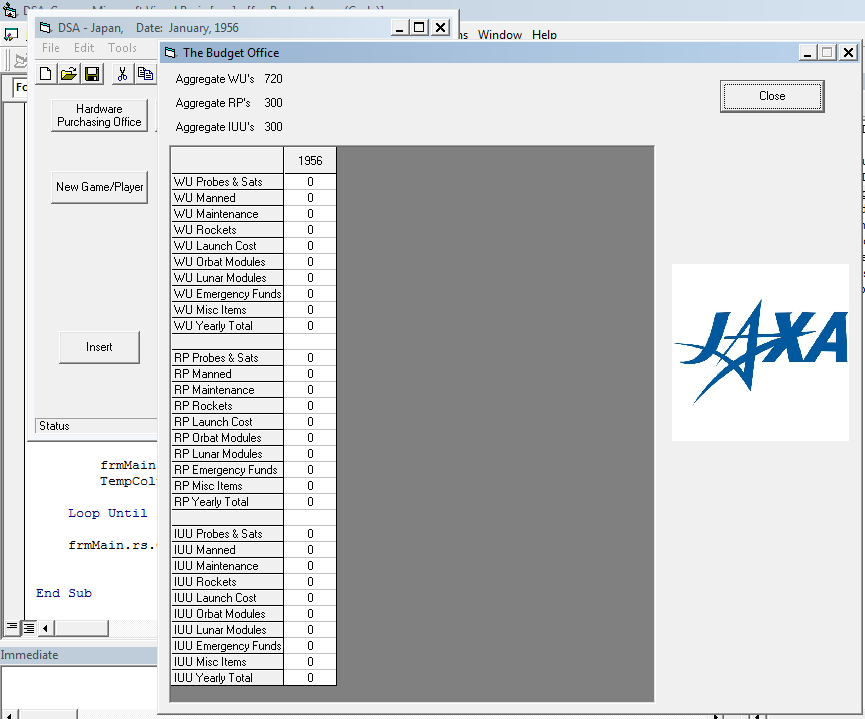Open the Edit menu in DSA window

(x=84, y=48)
